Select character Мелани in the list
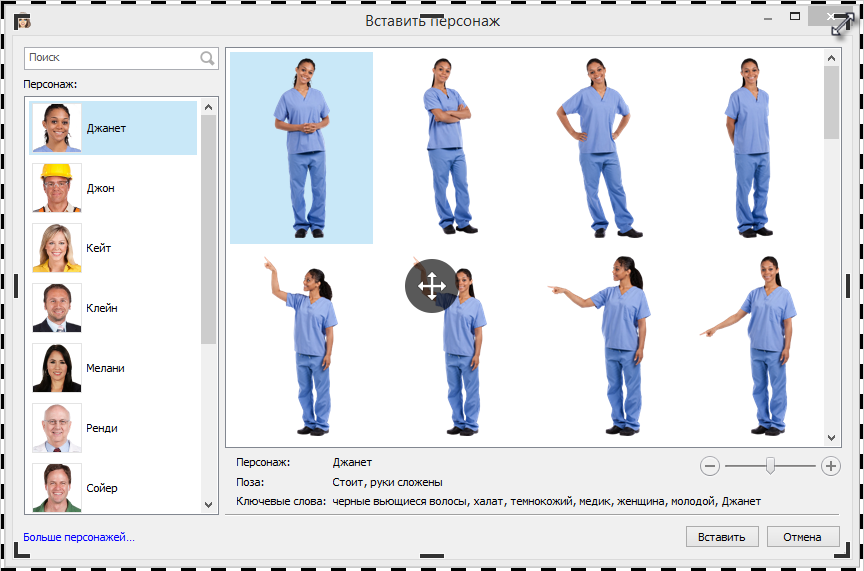This screenshot has height=571, width=864. (x=113, y=368)
